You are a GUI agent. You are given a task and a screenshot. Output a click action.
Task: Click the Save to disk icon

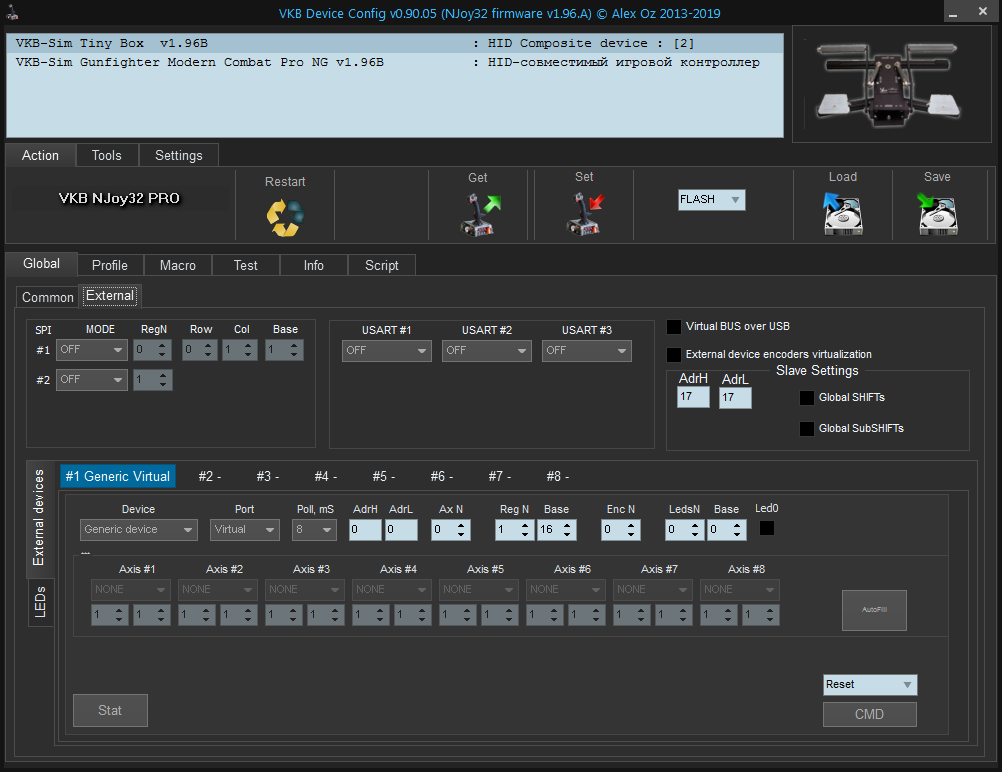937,213
